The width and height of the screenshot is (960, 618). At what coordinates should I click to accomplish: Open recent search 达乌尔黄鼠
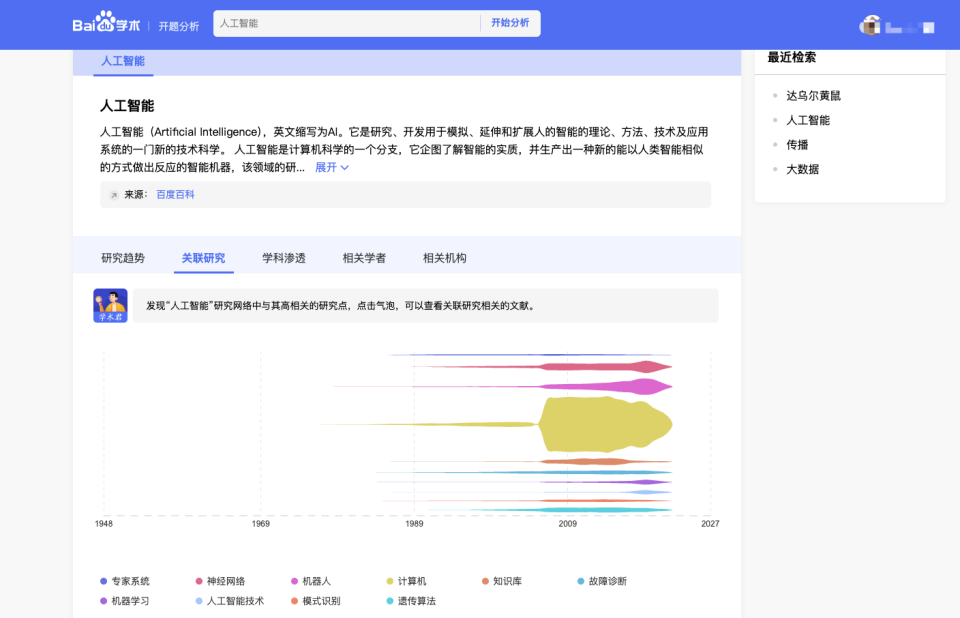pyautogui.click(x=814, y=96)
